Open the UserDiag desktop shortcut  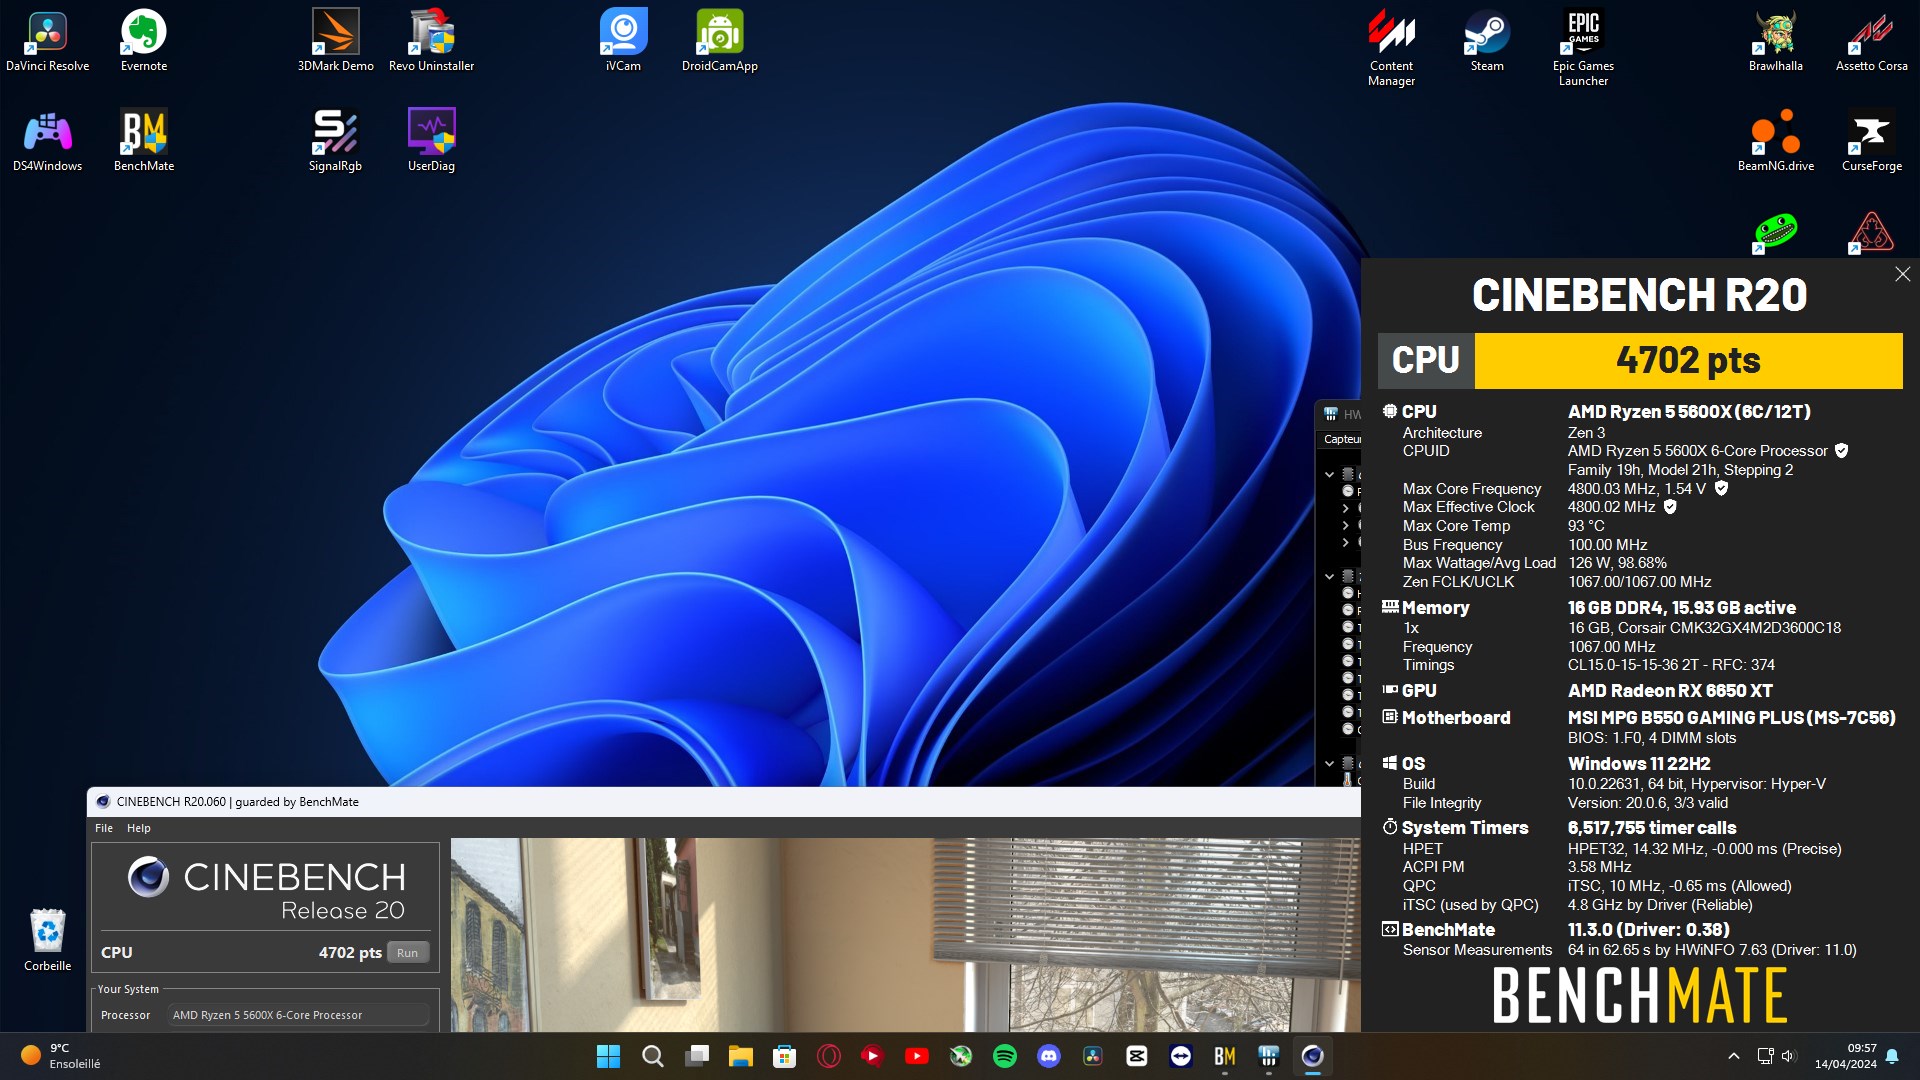431,141
